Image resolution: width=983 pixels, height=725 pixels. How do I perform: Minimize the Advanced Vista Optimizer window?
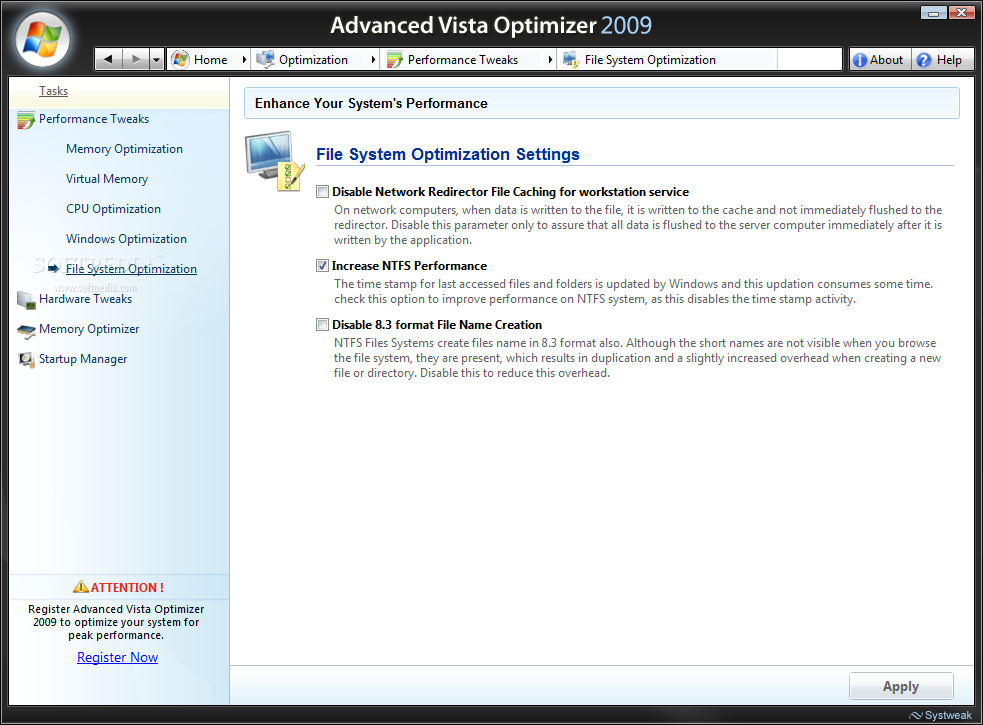coord(933,12)
